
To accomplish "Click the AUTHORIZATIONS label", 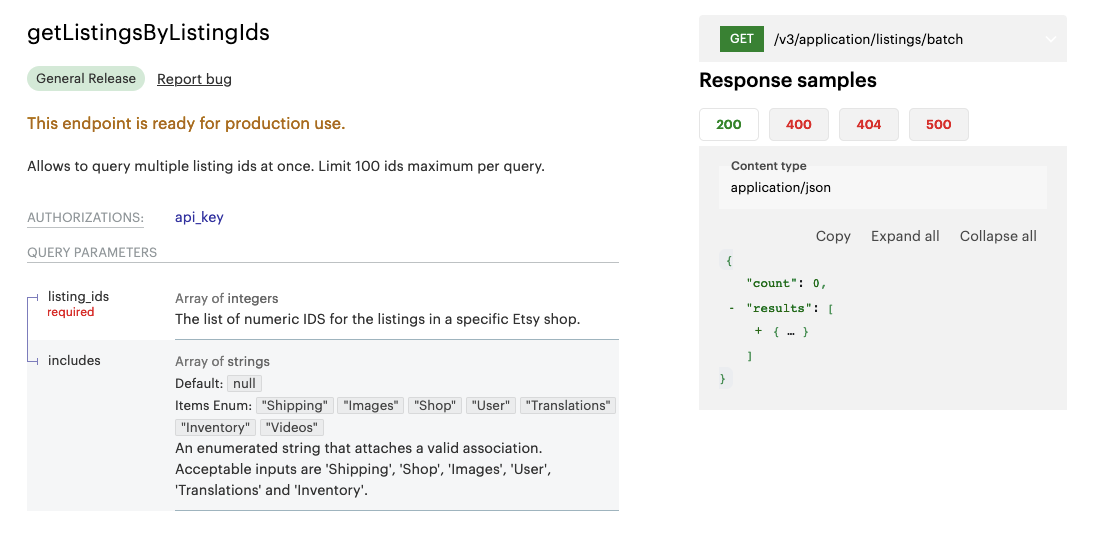I will [85, 217].
